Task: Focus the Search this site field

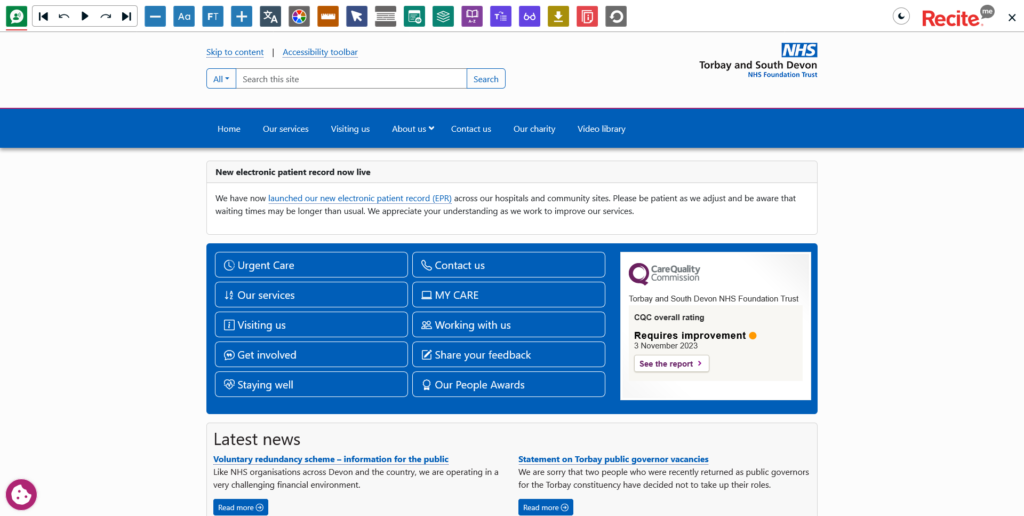Action: click(351, 79)
